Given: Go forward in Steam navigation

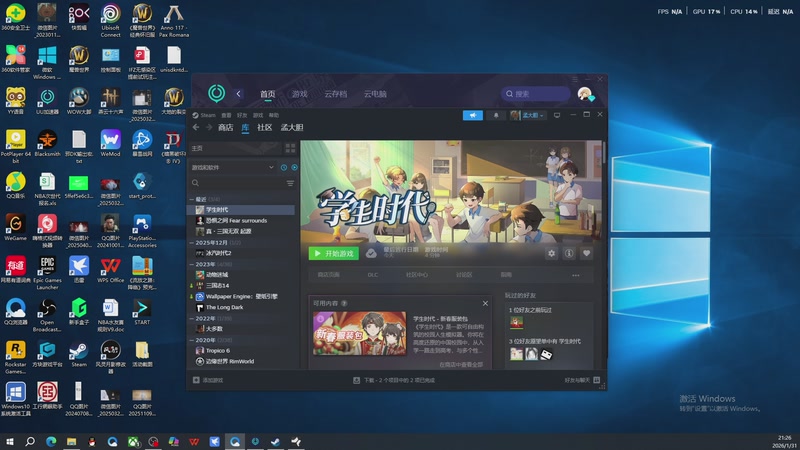Looking at the screenshot, I should [x=209, y=127].
